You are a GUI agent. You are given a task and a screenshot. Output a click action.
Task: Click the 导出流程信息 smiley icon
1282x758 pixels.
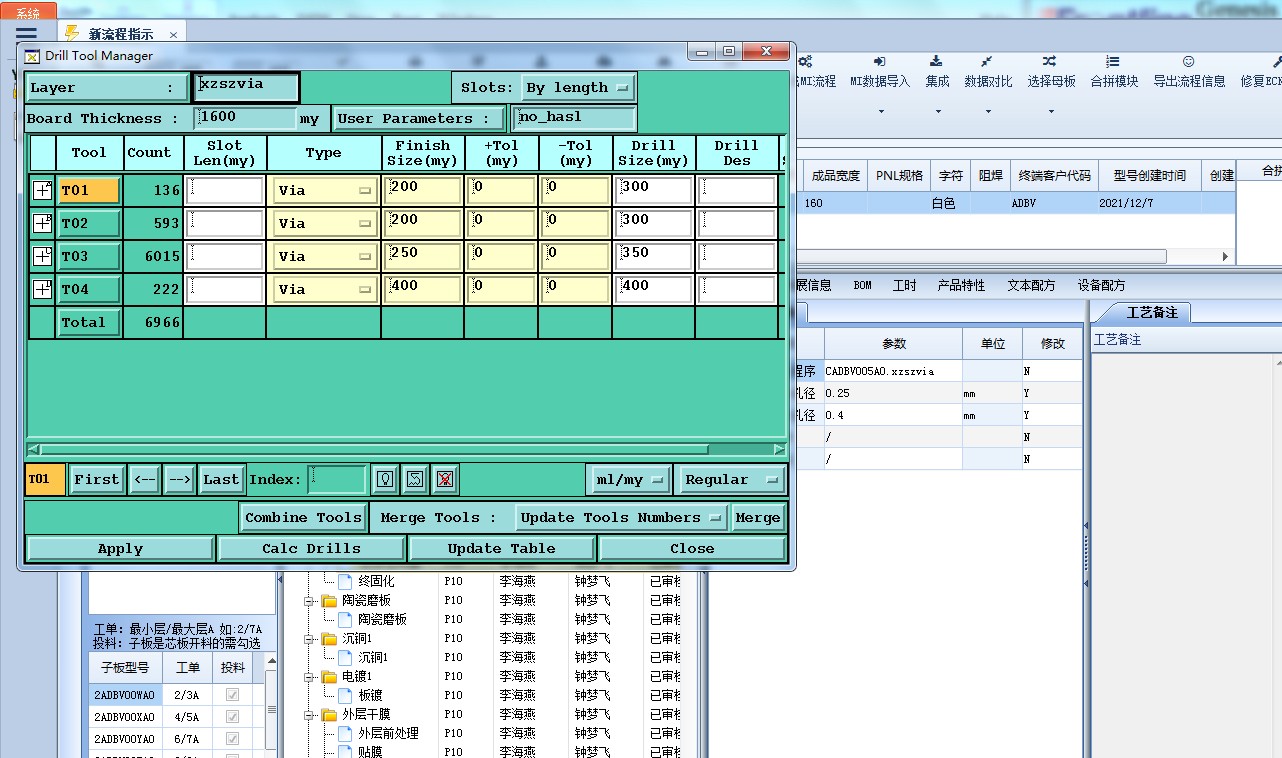pos(1188,61)
